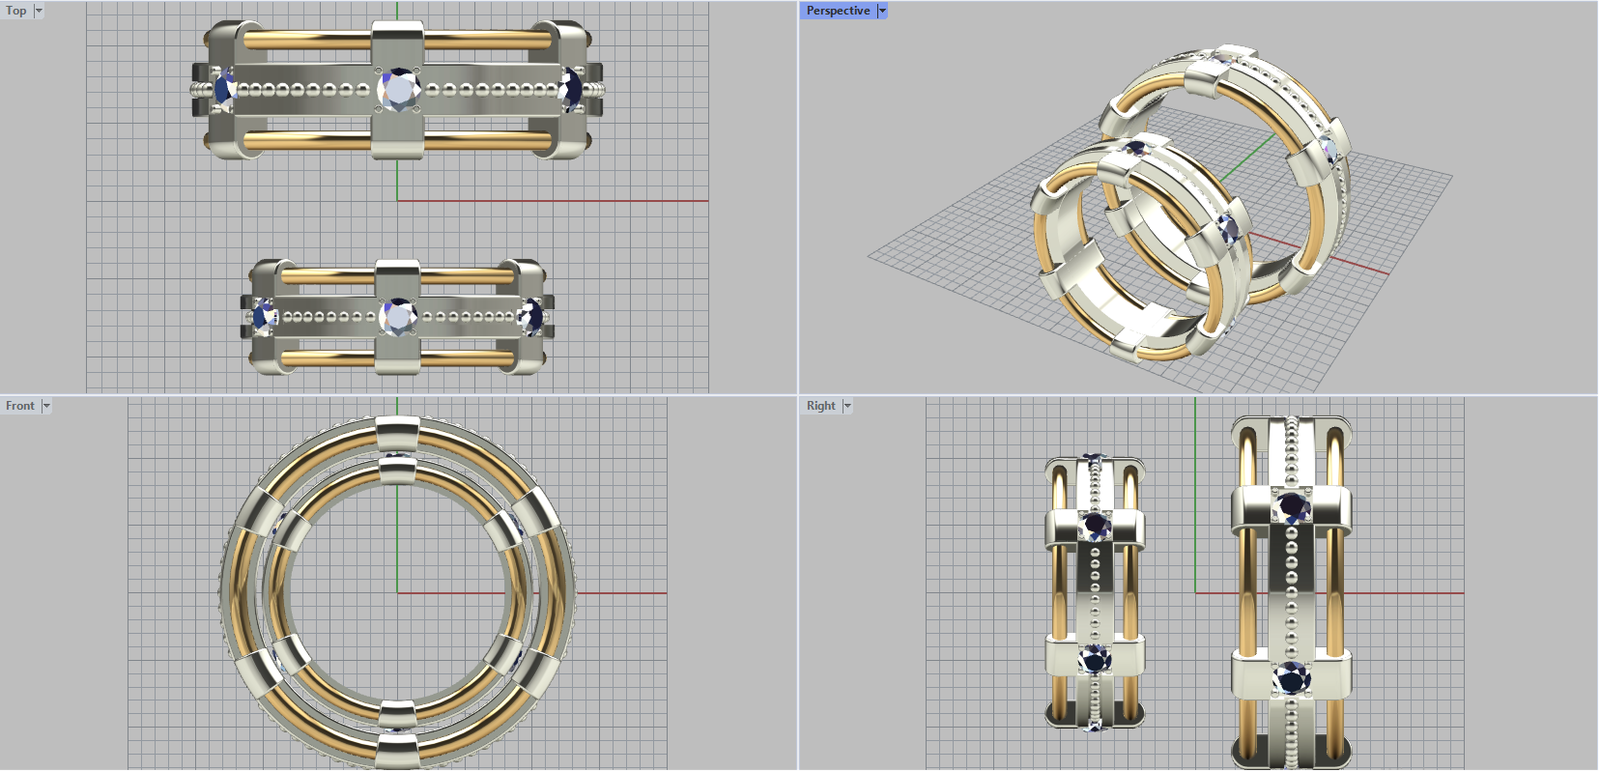Select upper gemstone on taller ring in Right view
1600x772 pixels.
pos(1292,507)
